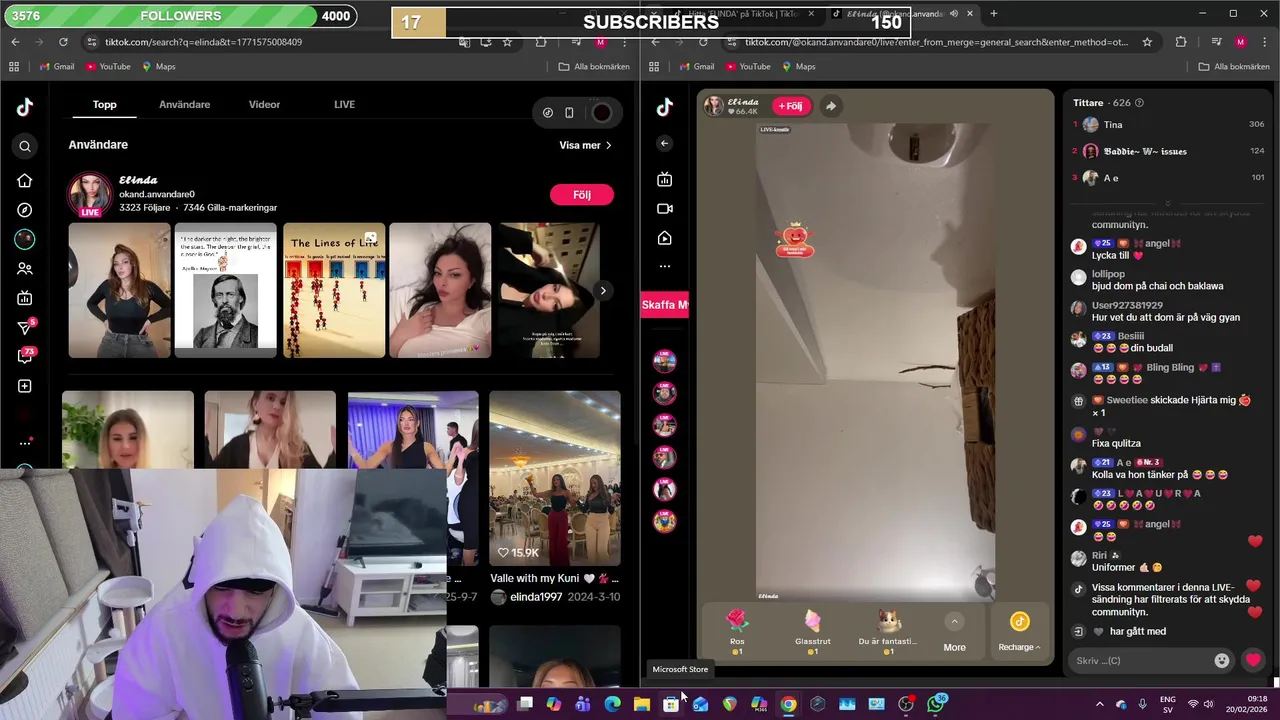This screenshot has height=720, width=1280.
Task: Expand More gifts with the up chevron
Action: coord(954,622)
